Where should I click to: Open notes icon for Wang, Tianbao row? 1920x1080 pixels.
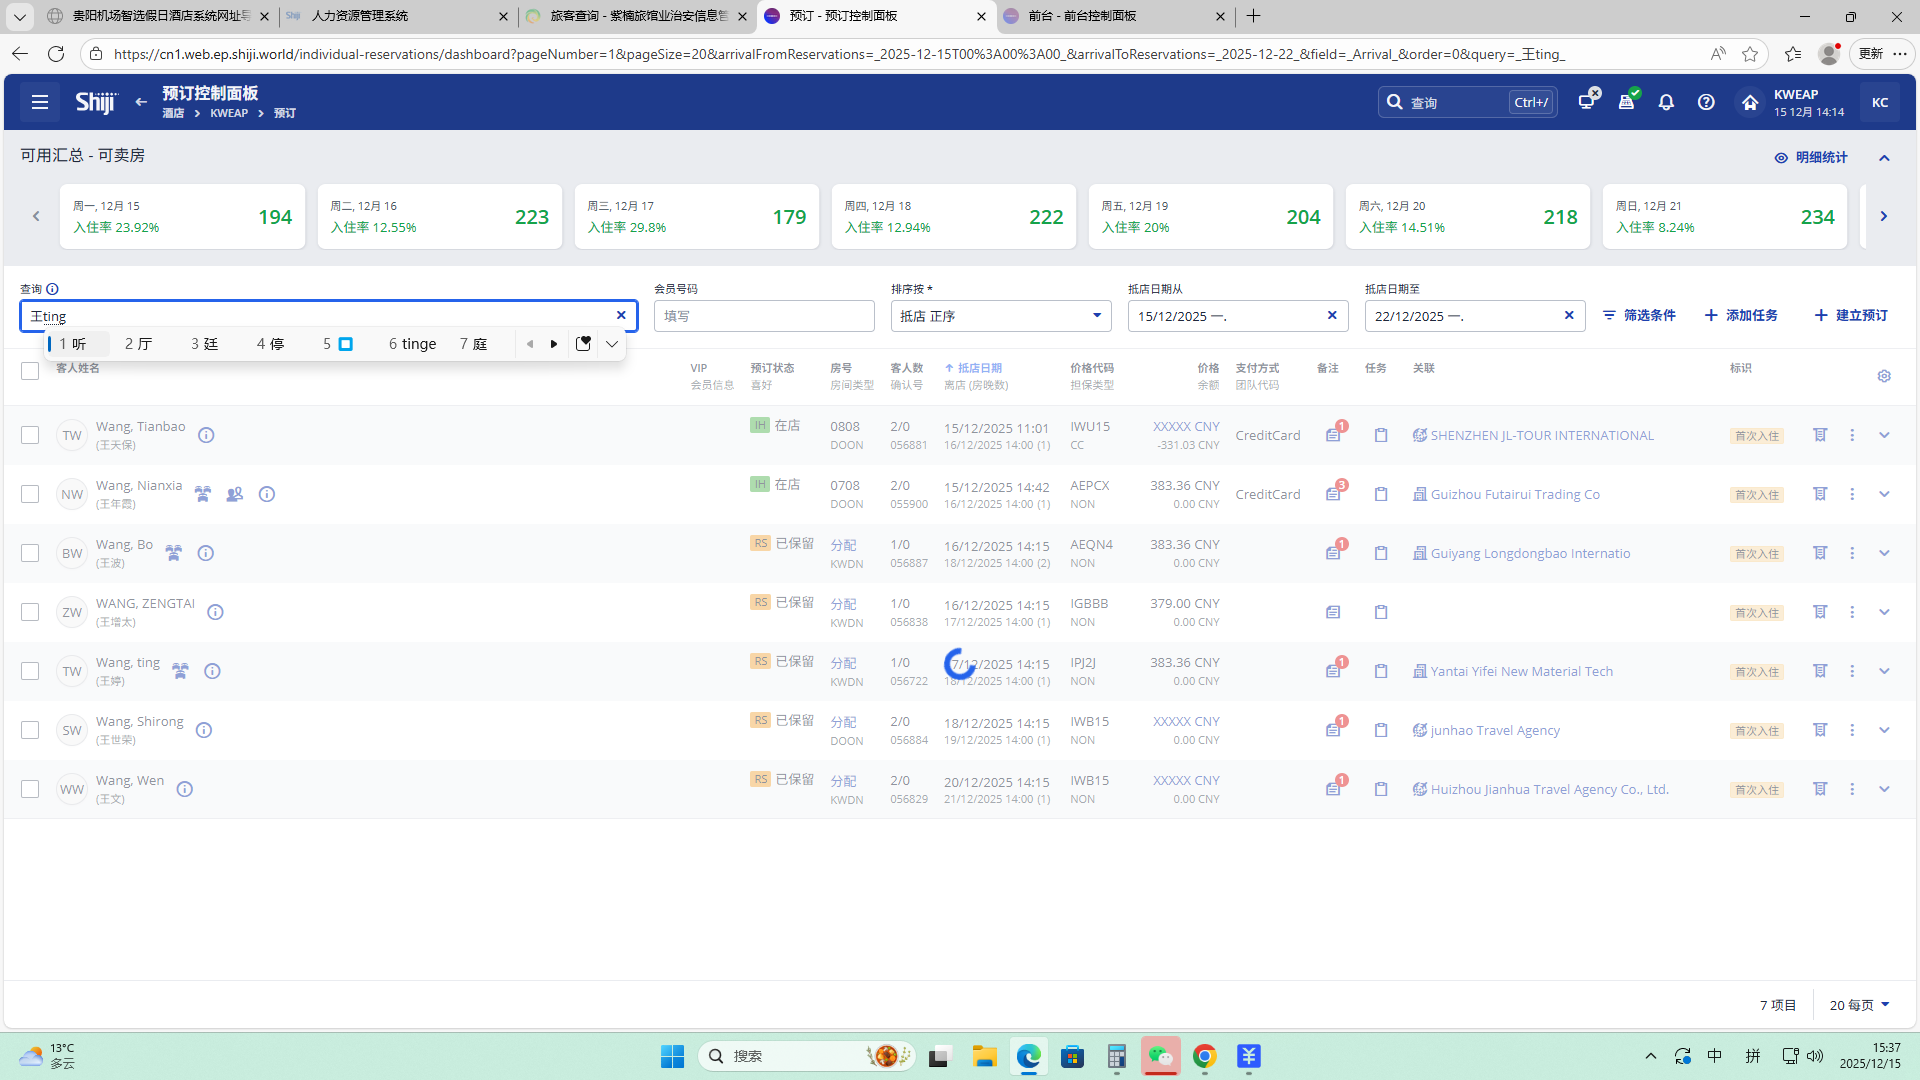[x=1333, y=435]
